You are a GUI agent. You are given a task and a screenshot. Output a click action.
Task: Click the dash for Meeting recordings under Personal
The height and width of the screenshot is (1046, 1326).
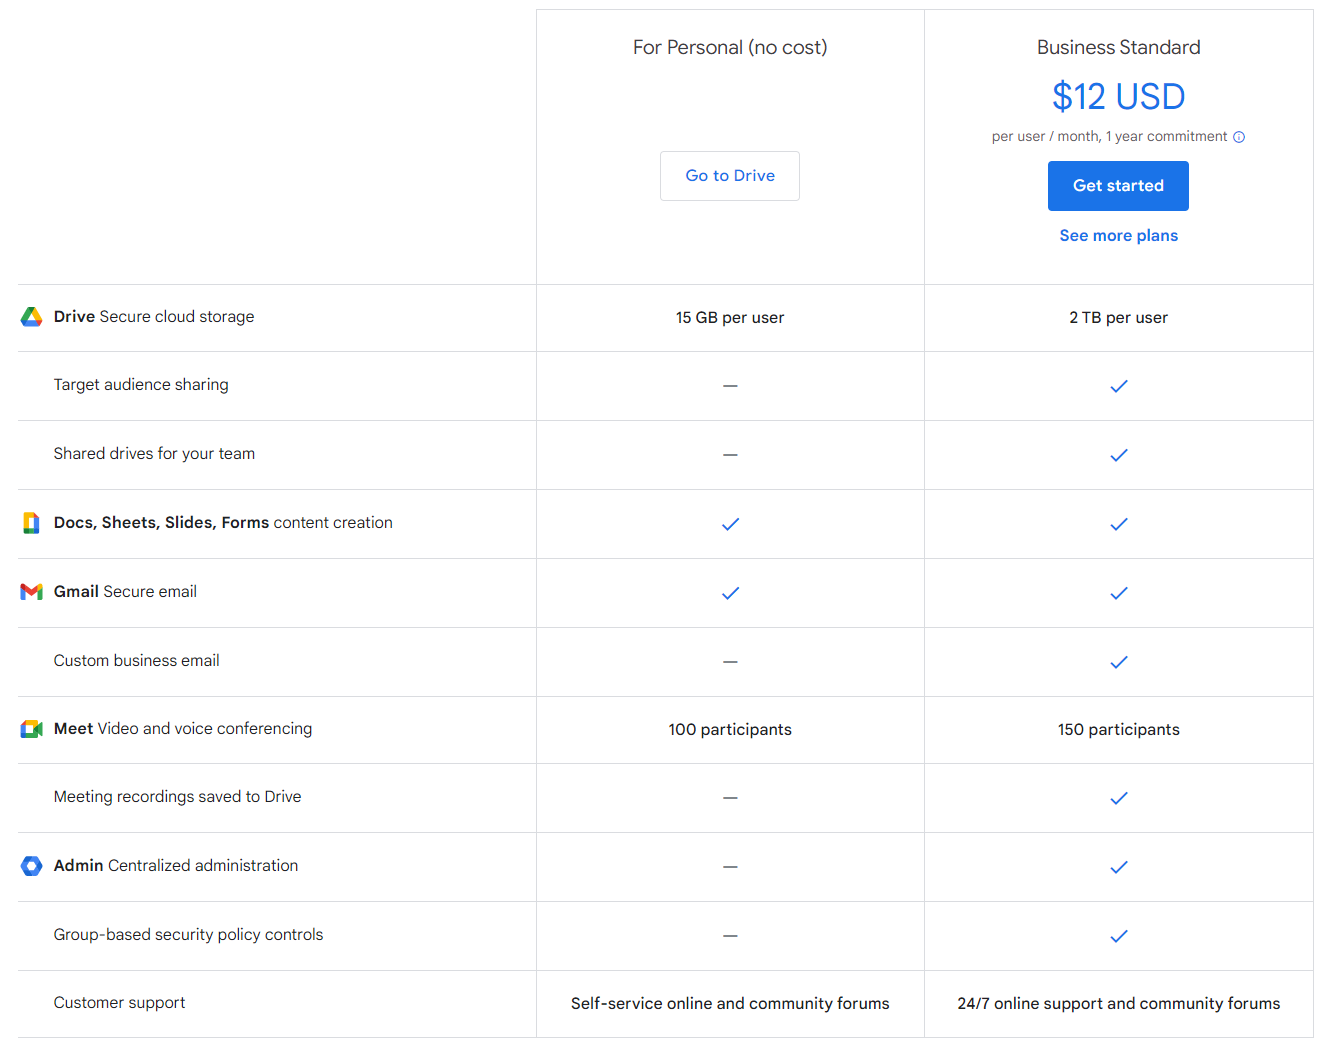coord(730,798)
